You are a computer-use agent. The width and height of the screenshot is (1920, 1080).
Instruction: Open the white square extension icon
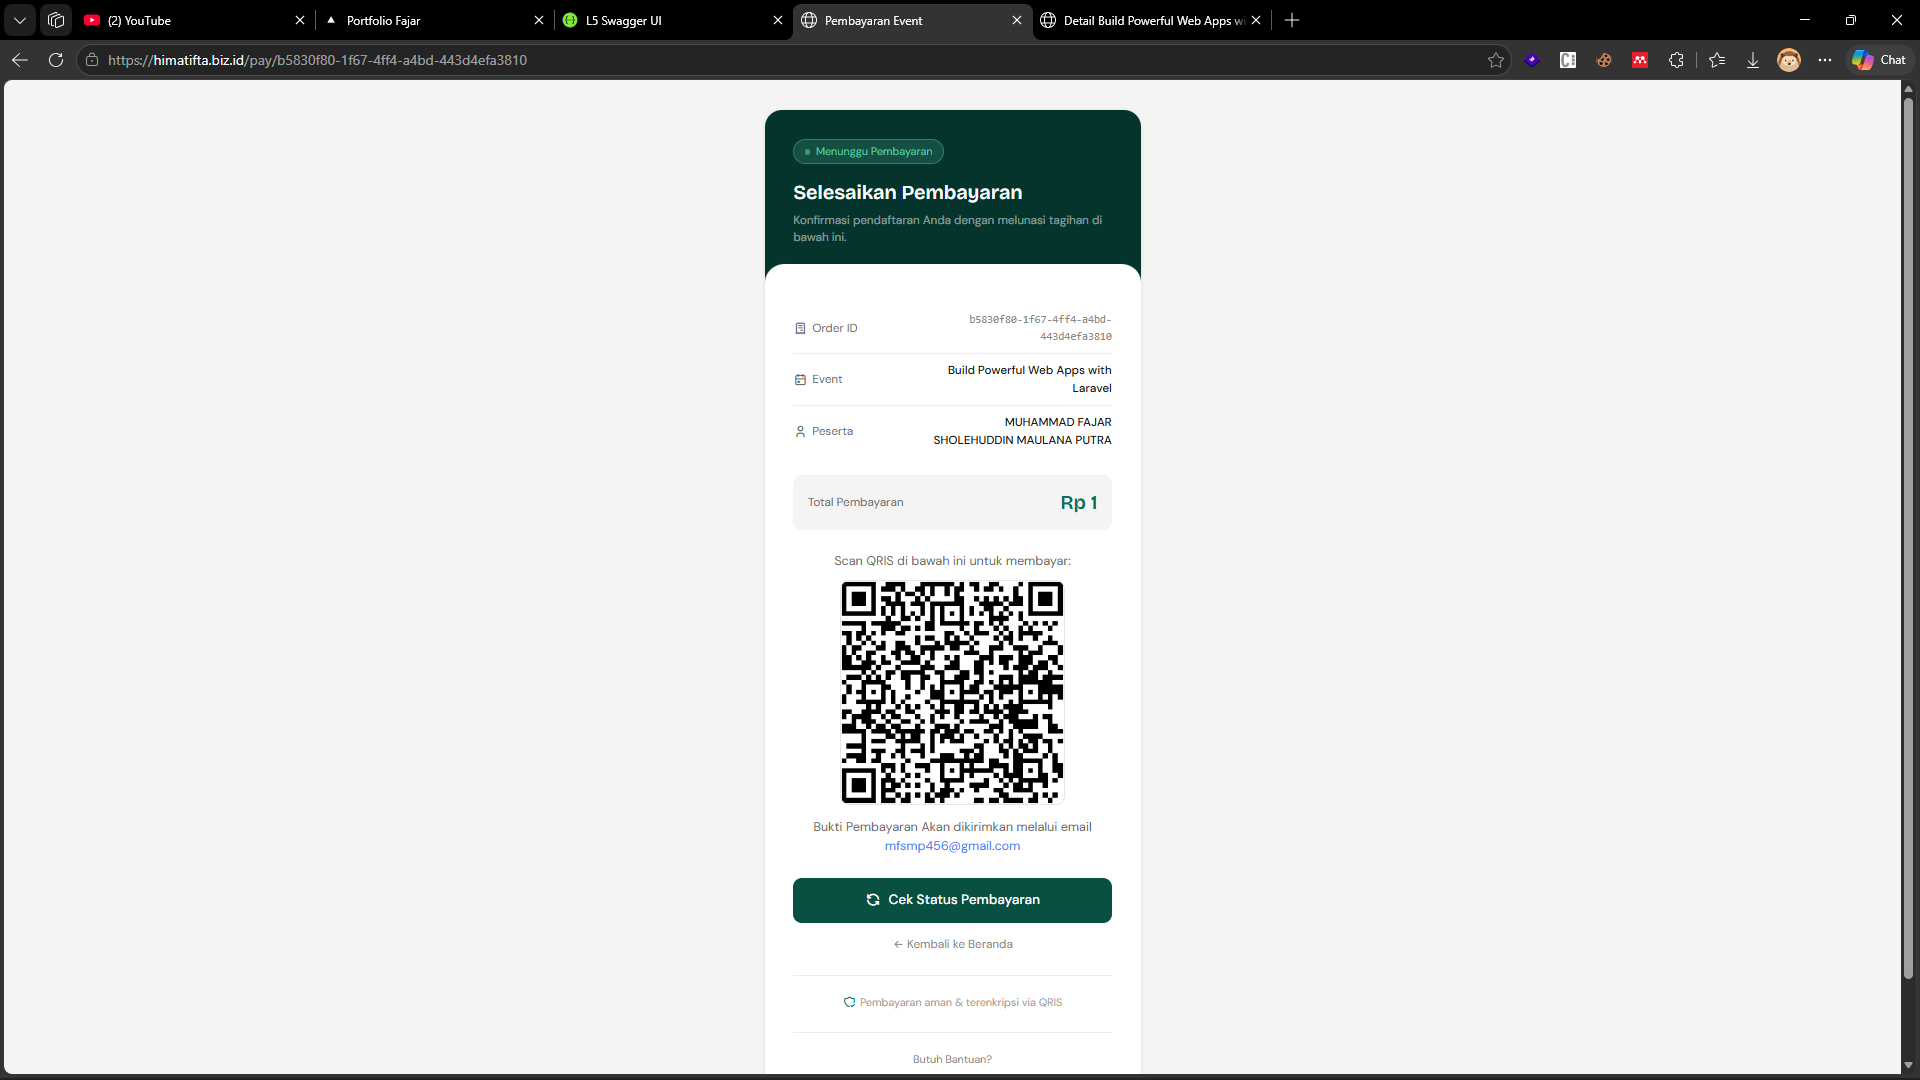point(1568,60)
